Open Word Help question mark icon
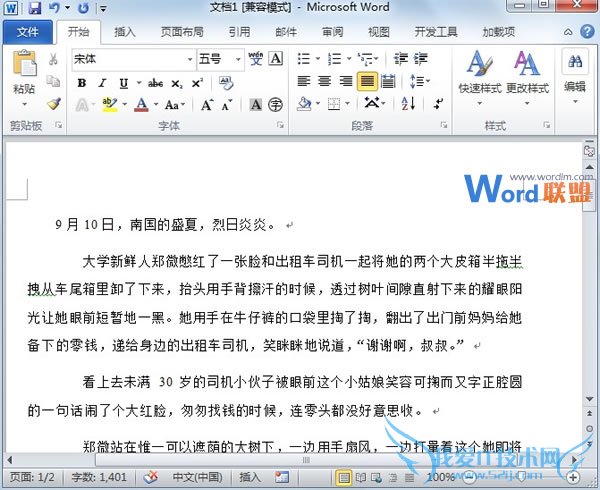The width and height of the screenshot is (600, 490). coord(587,31)
